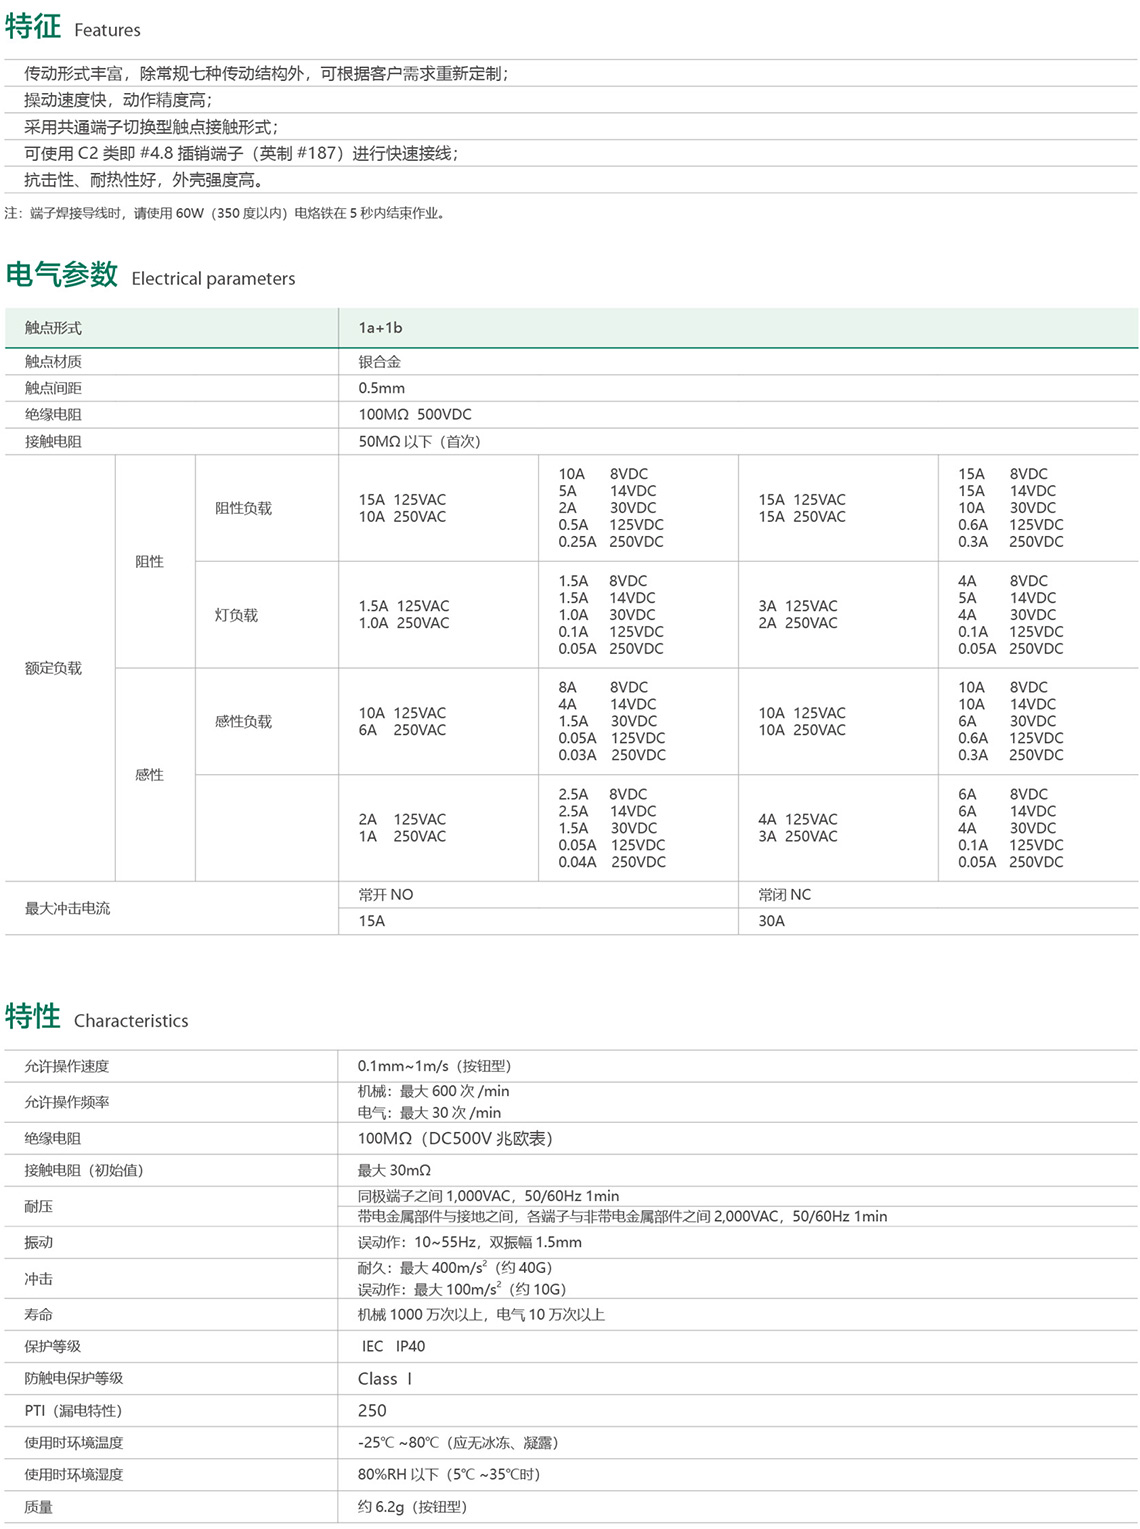Select the 额定负载 row header cell
This screenshot has height=1529, width=1140.
(53, 668)
